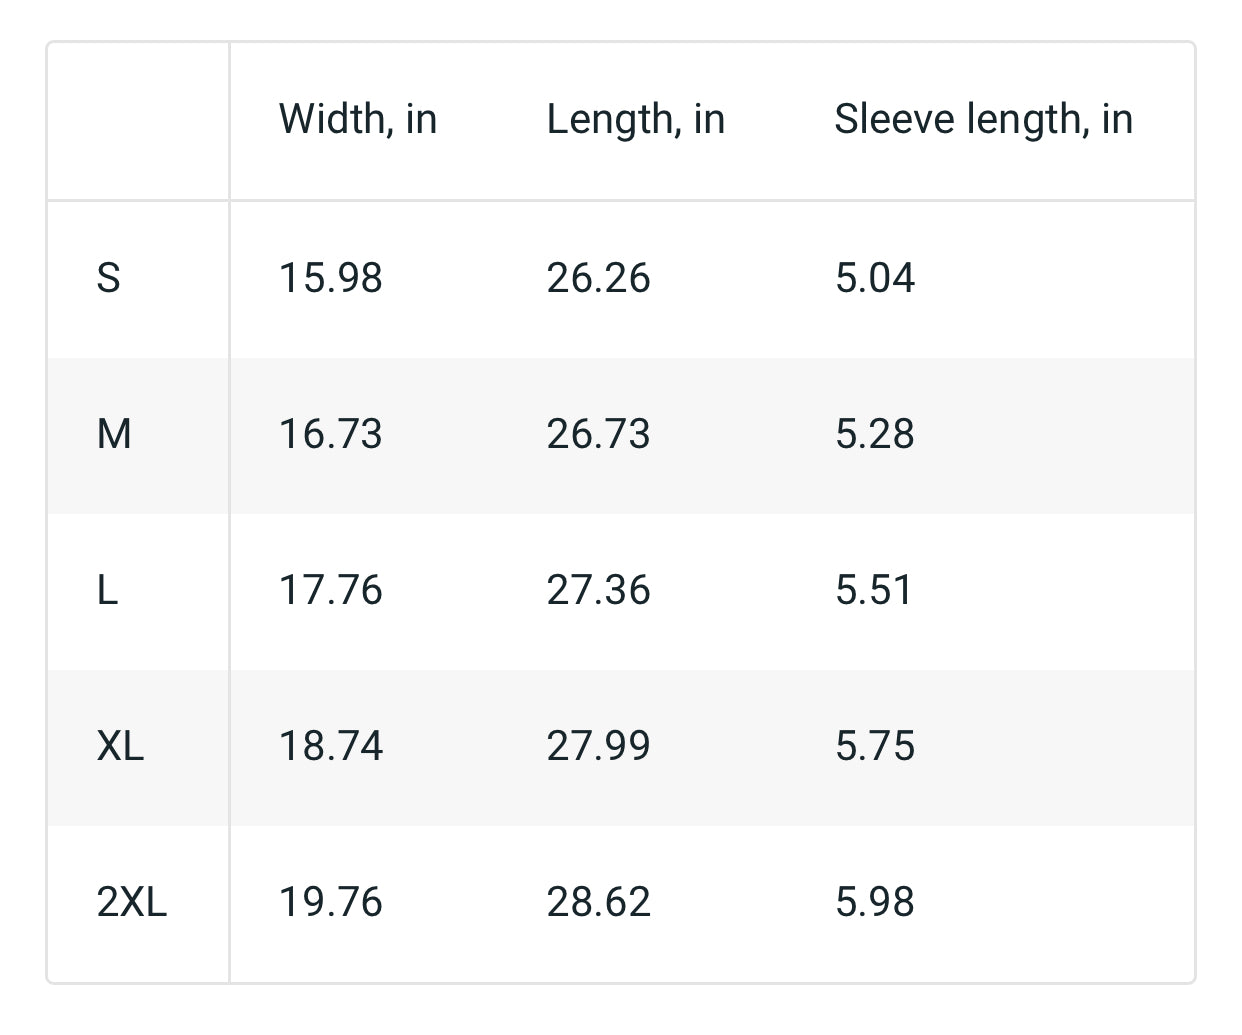
Task: Select the L size row label
Action: coord(107,590)
